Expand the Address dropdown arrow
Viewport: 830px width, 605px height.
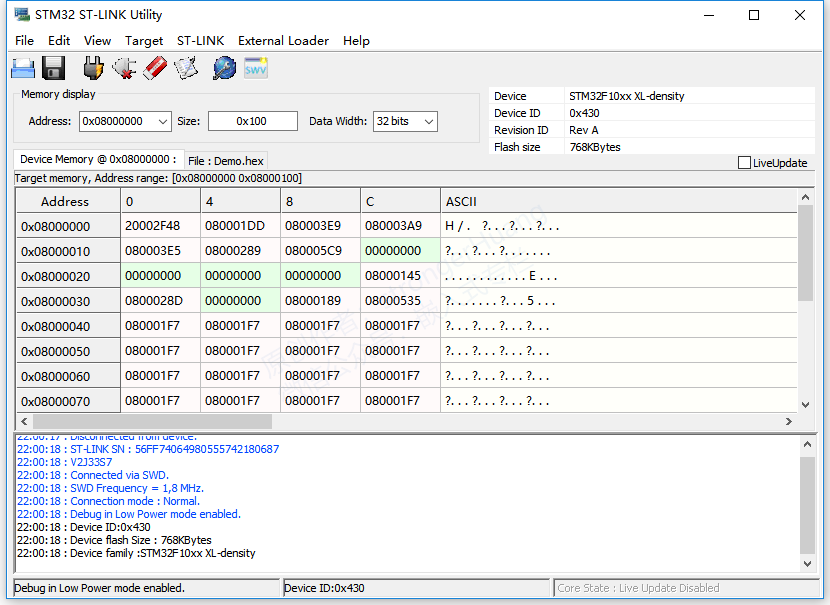[163, 122]
